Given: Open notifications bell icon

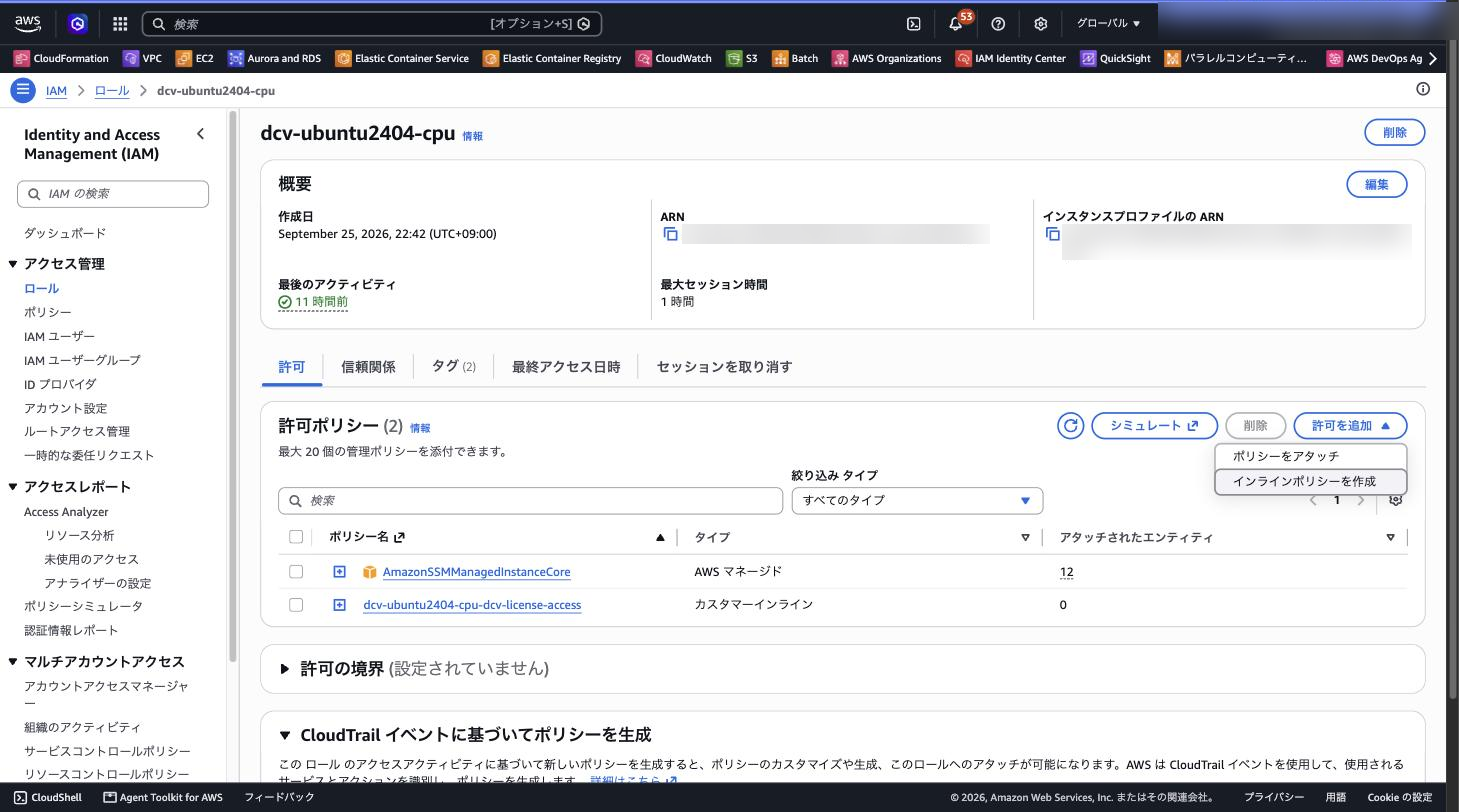Looking at the screenshot, I should coord(956,23).
